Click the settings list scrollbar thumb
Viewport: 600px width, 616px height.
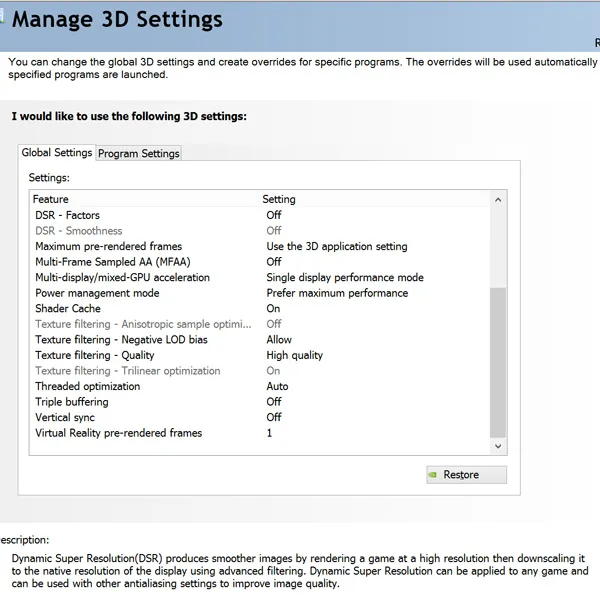(498, 363)
